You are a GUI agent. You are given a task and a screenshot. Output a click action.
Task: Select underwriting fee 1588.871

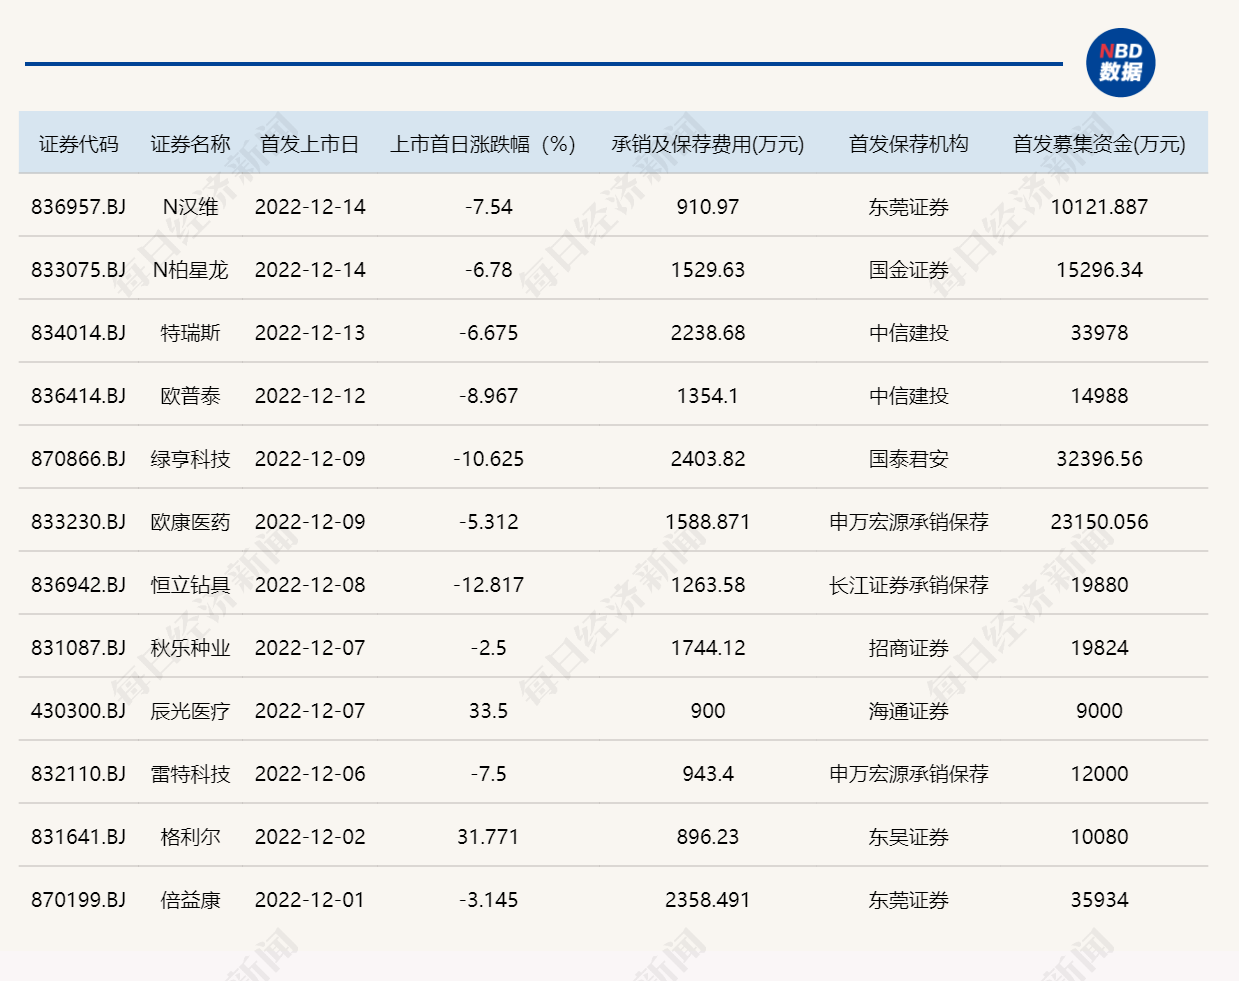708,522
